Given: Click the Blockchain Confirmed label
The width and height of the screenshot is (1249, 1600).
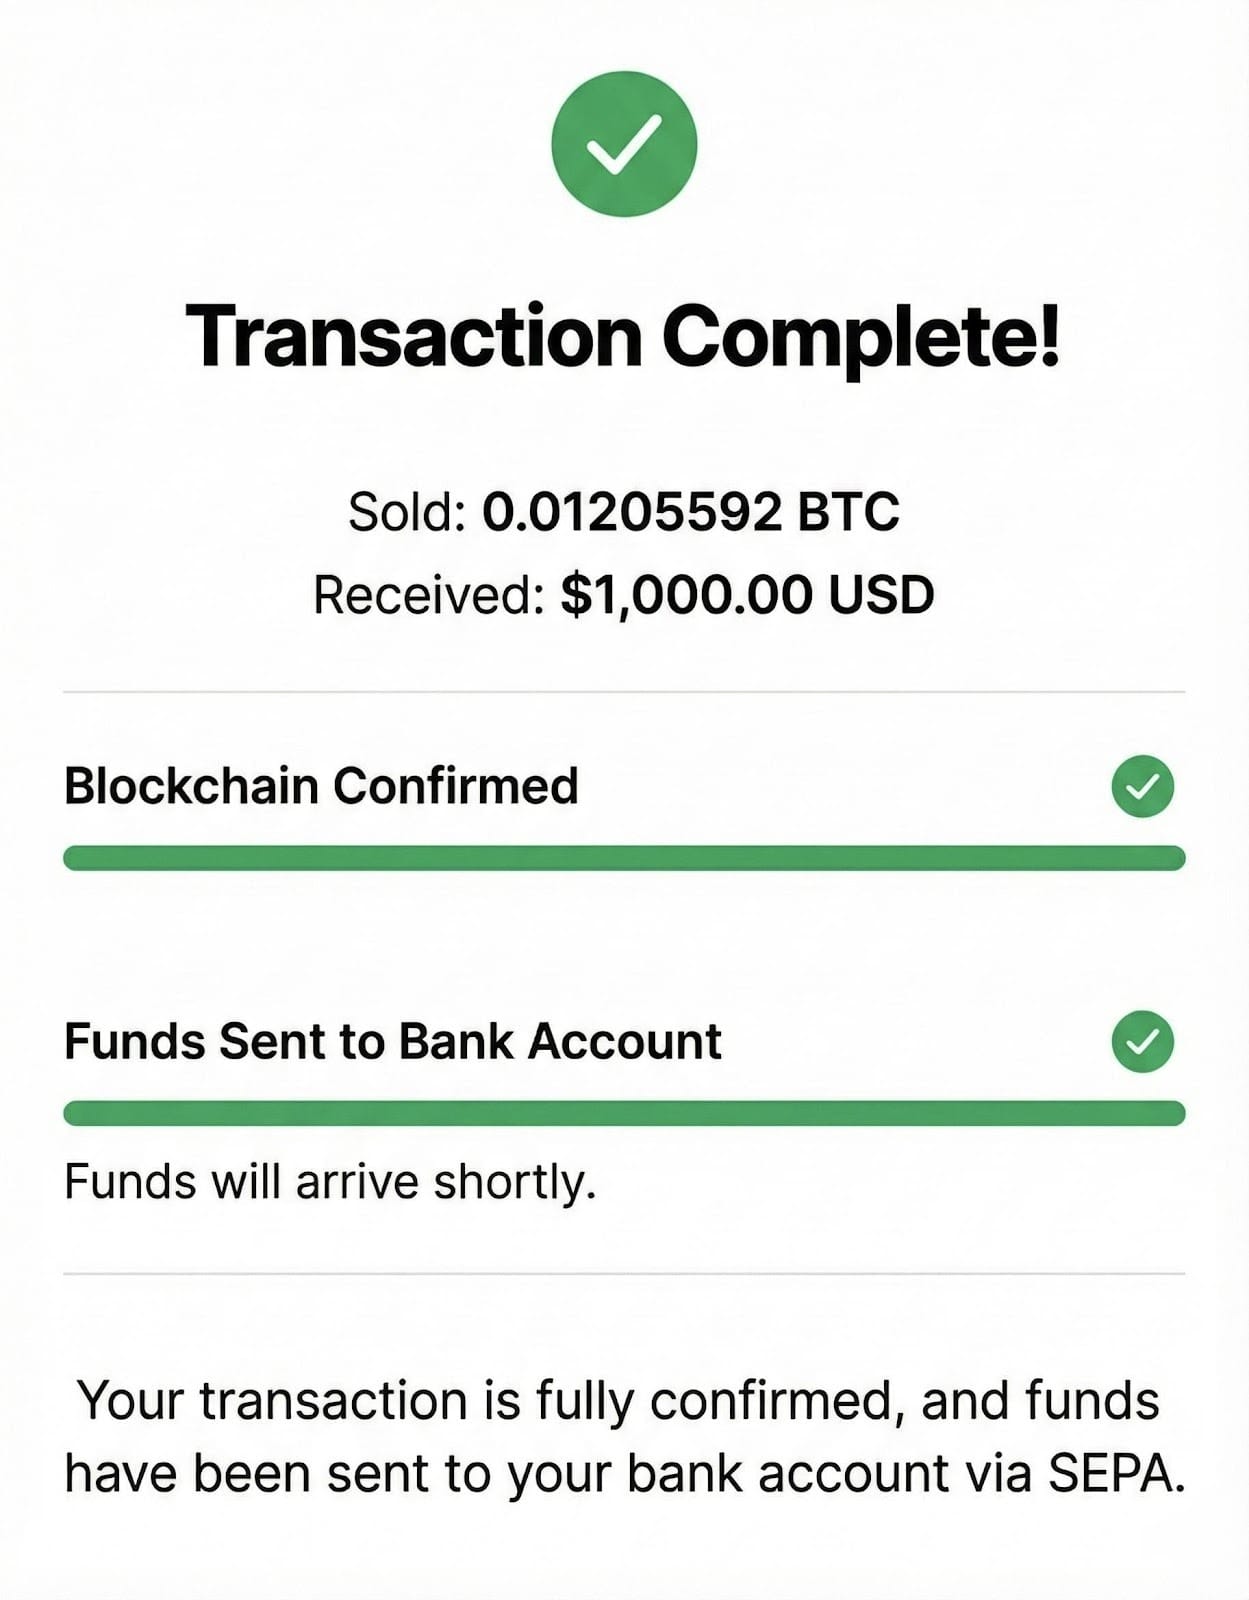Looking at the screenshot, I should [x=321, y=786].
